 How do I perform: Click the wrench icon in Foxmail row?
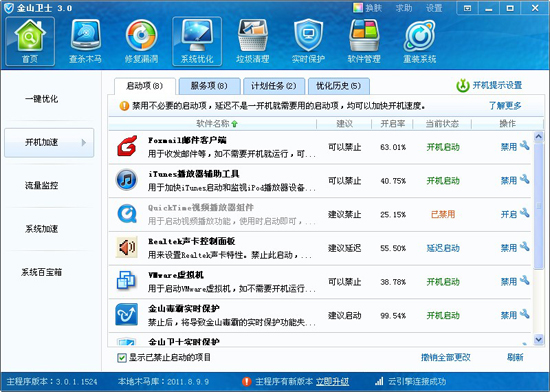click(x=524, y=145)
